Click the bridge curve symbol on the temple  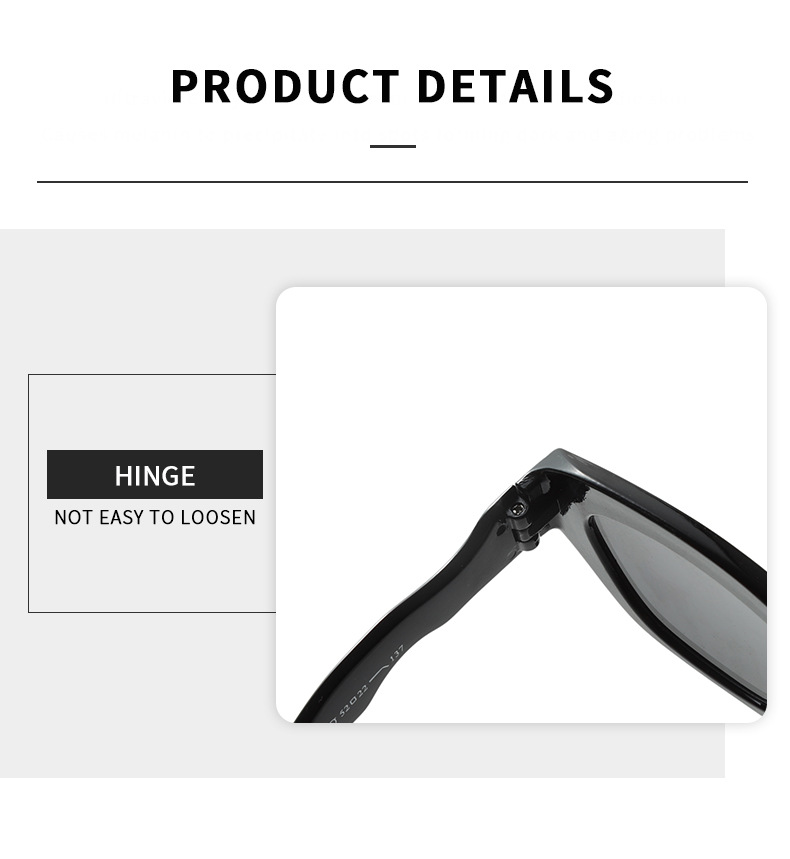pyautogui.click(x=379, y=672)
